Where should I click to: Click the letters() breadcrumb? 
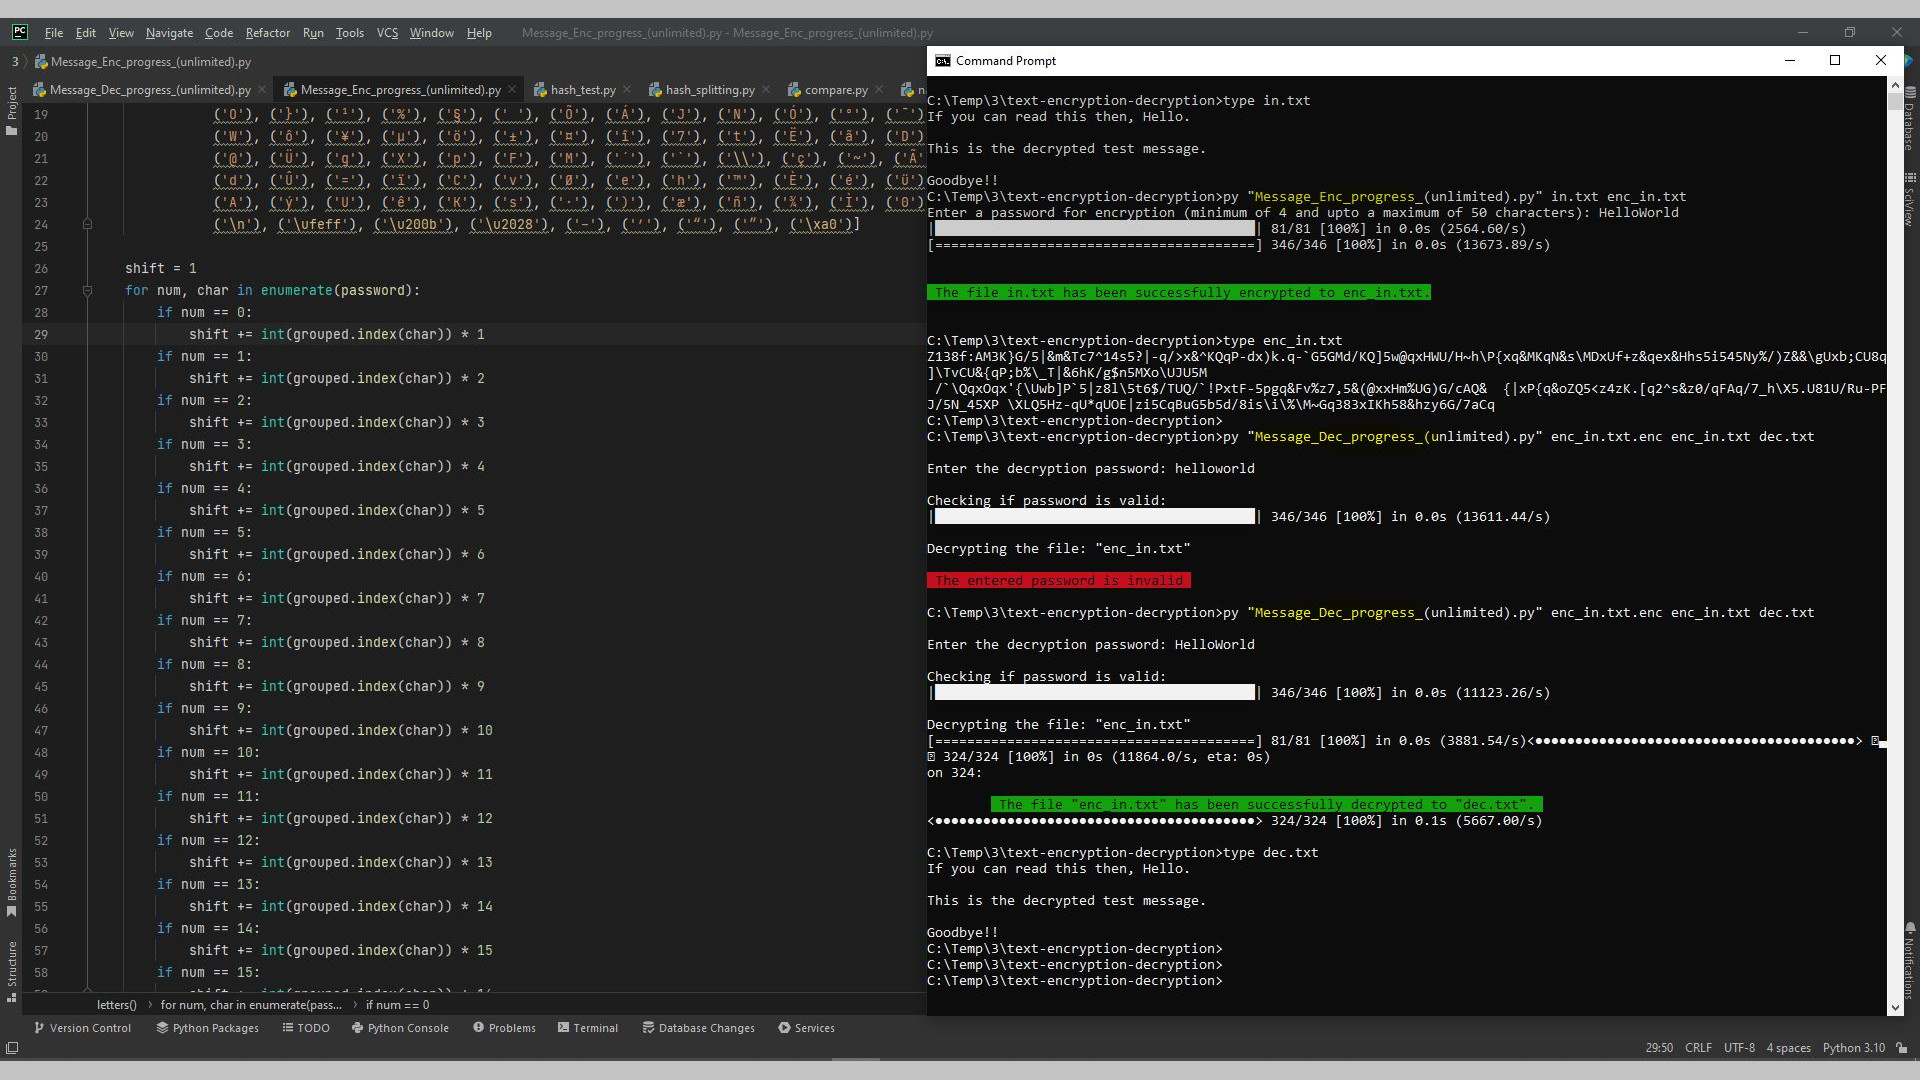pos(116,1005)
